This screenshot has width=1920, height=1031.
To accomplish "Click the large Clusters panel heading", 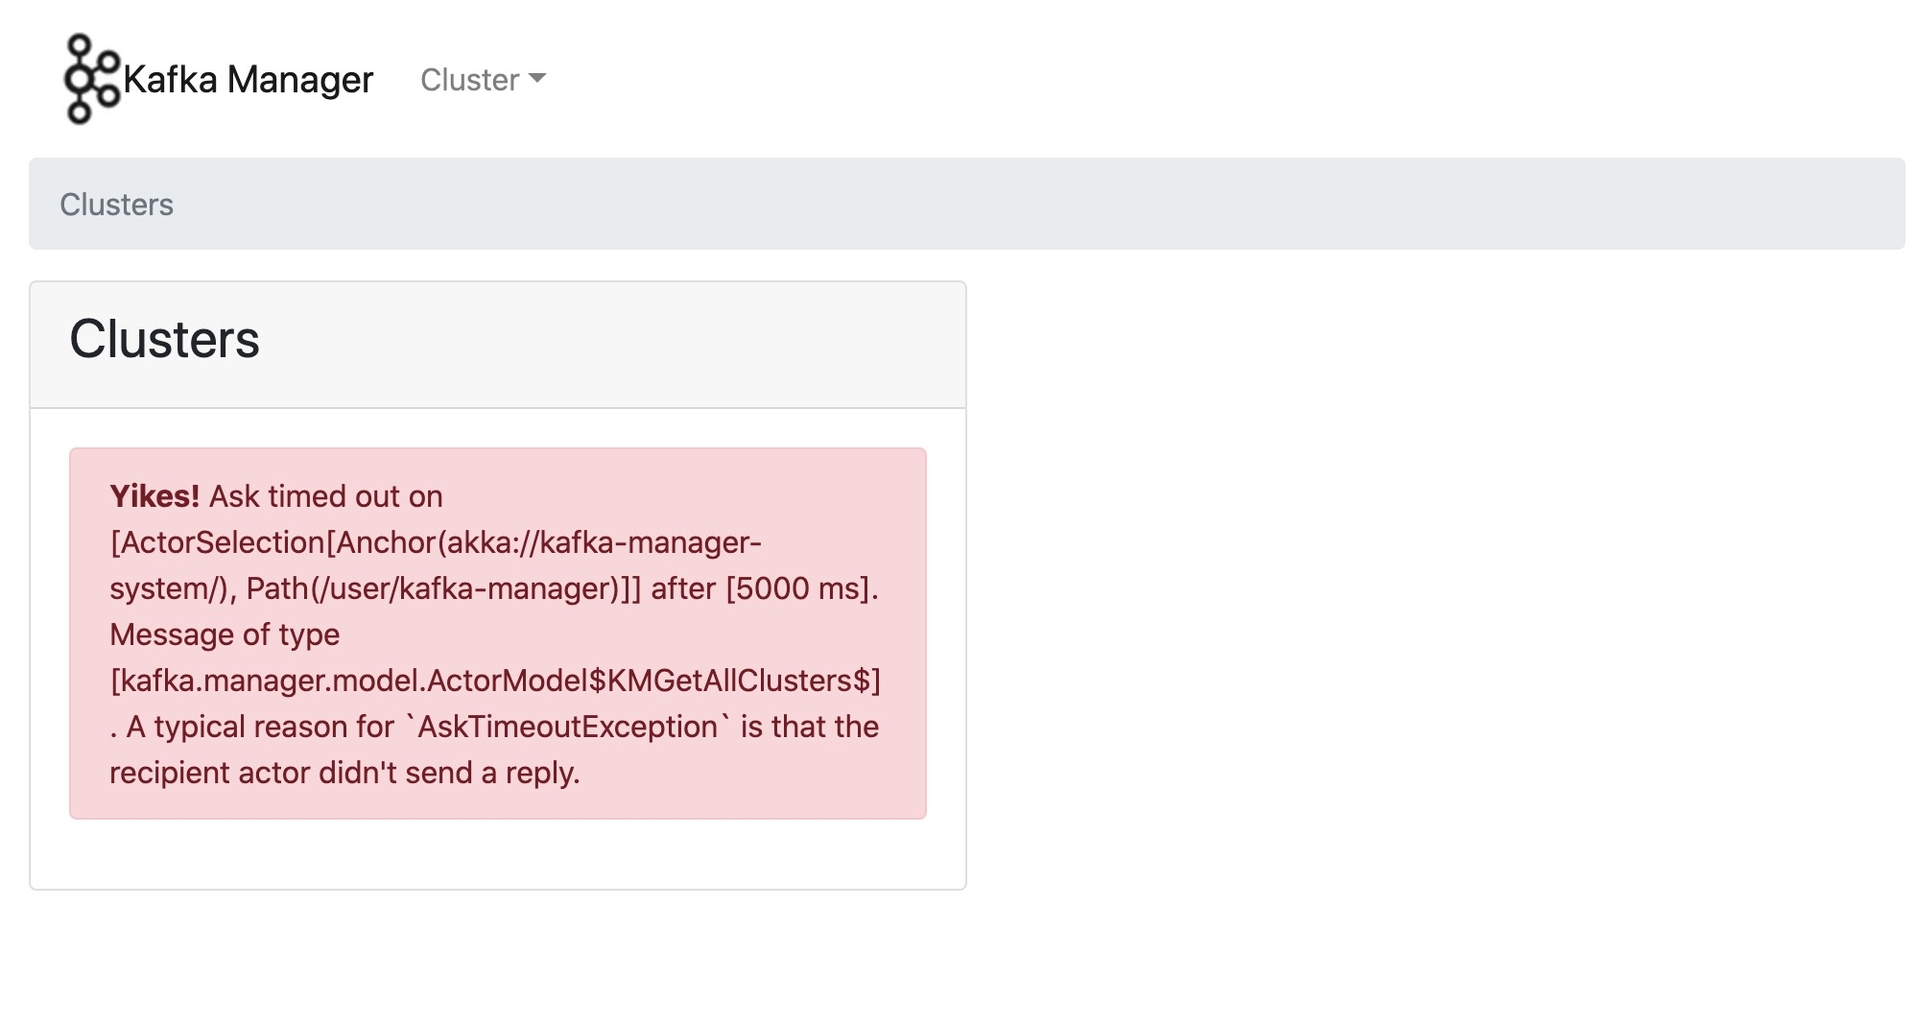I will tap(164, 339).
